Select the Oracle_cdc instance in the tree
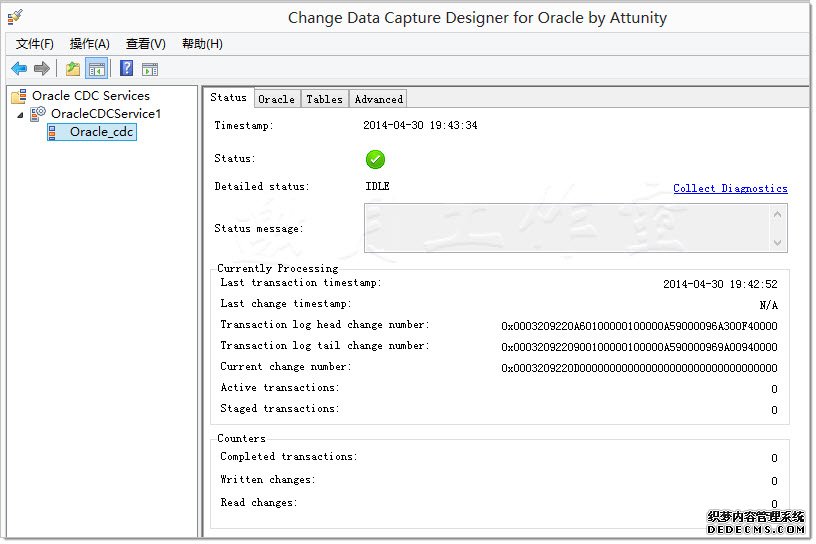The width and height of the screenshot is (816, 544). pyautogui.click(x=101, y=132)
